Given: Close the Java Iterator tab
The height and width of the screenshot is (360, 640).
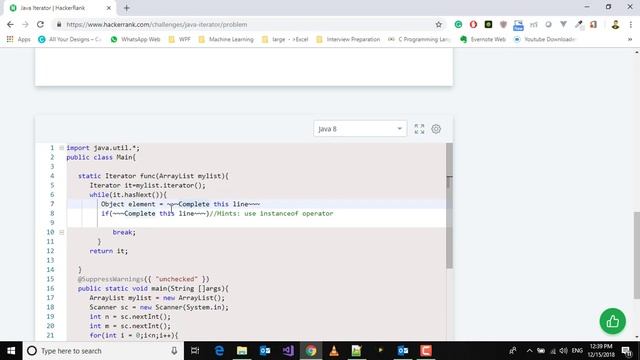Looking at the screenshot, I should point(109,8).
